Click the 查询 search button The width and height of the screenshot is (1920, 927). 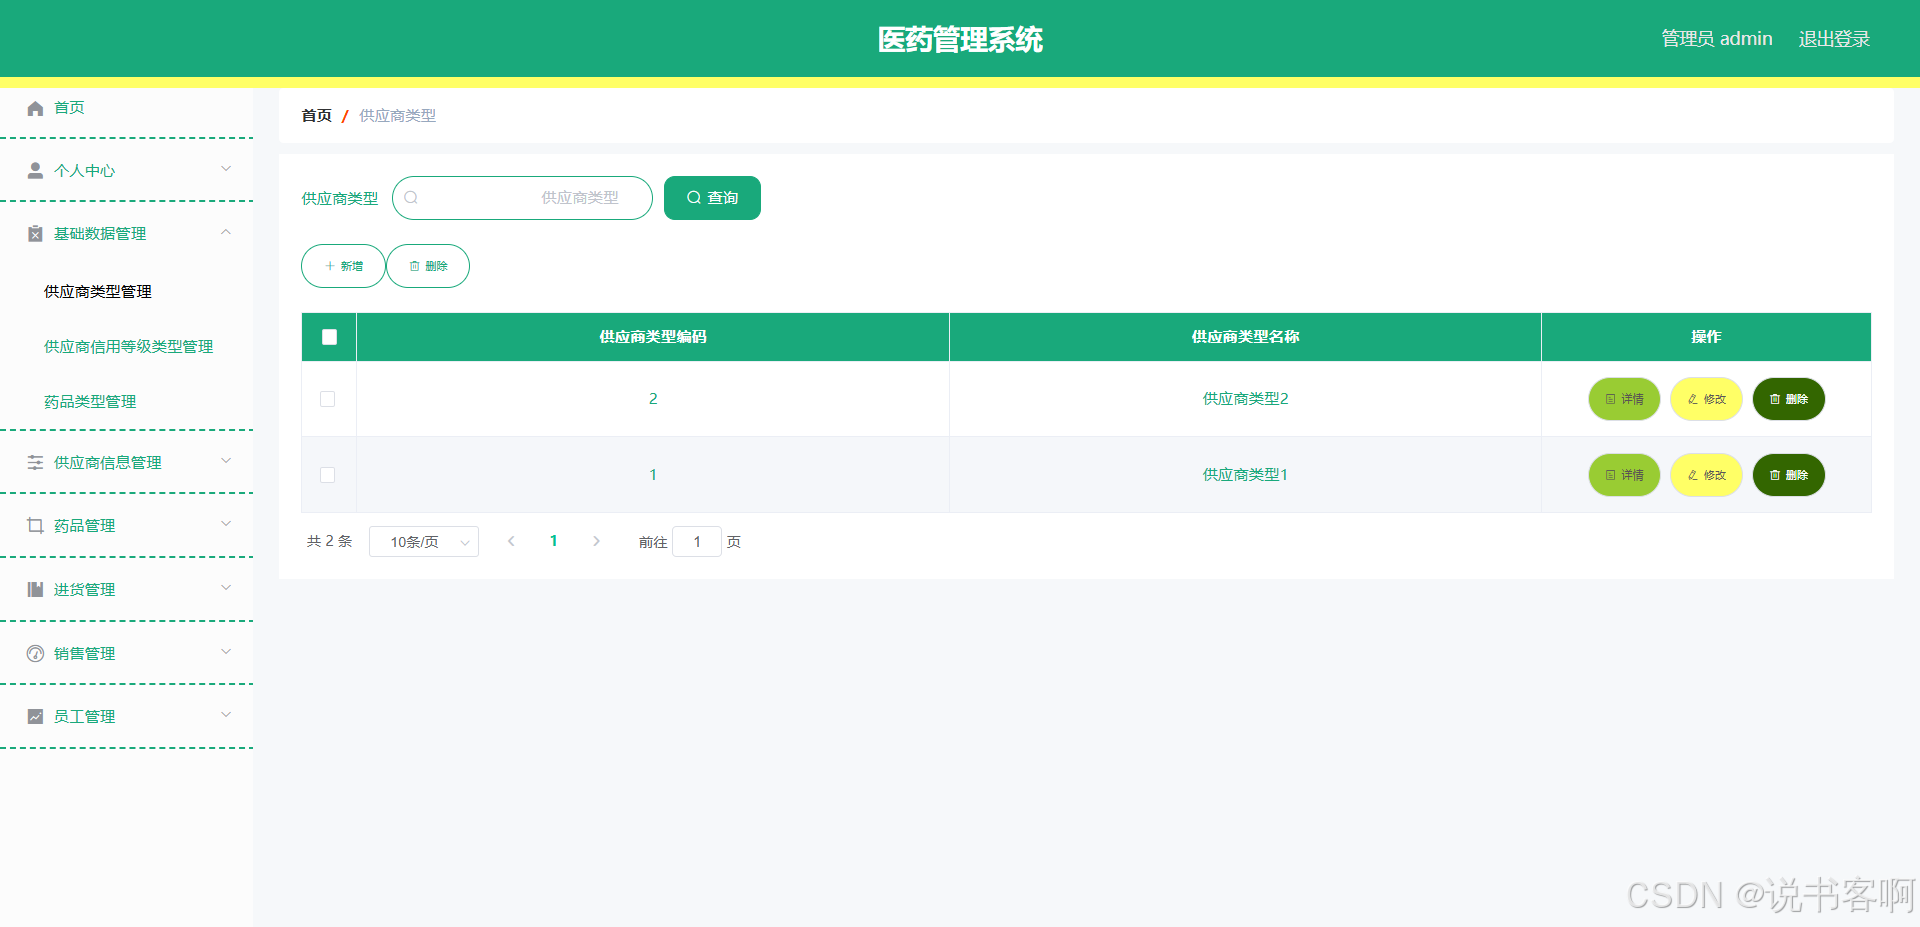(711, 197)
